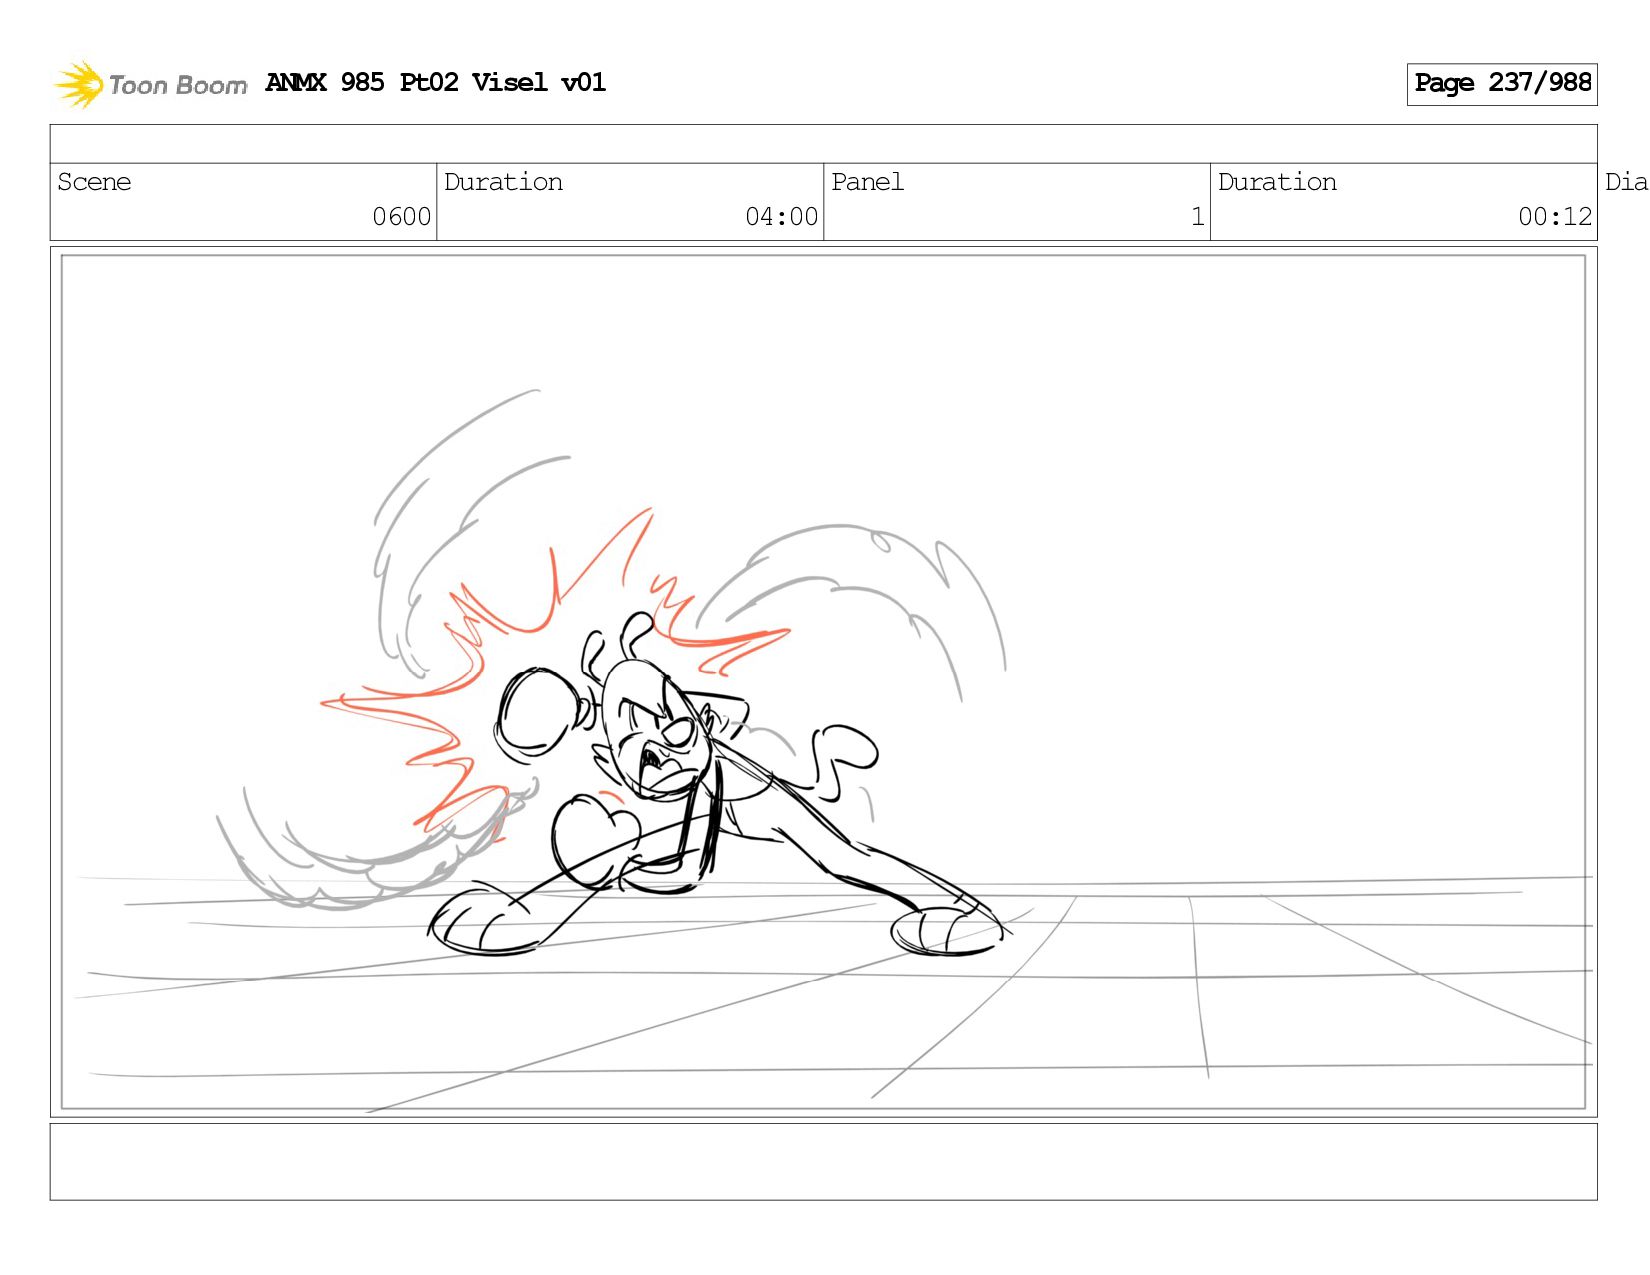Click the Toon Boom logo

pos(150,84)
